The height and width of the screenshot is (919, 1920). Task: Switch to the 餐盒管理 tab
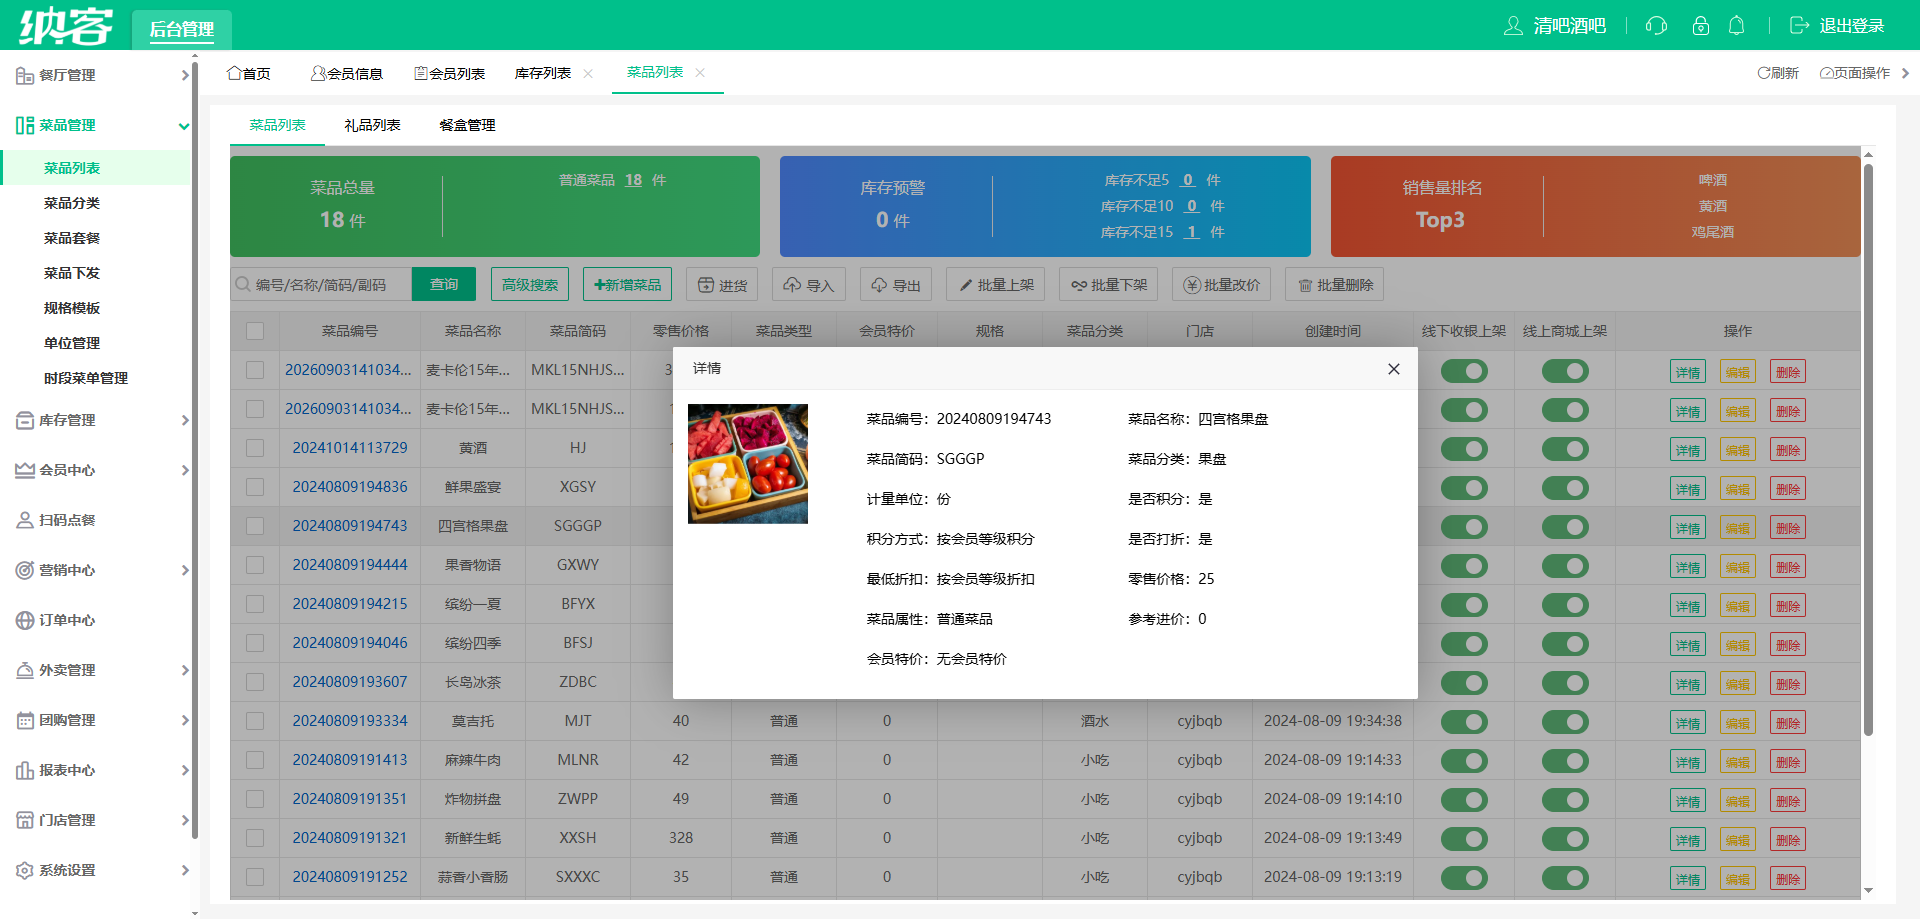point(467,125)
